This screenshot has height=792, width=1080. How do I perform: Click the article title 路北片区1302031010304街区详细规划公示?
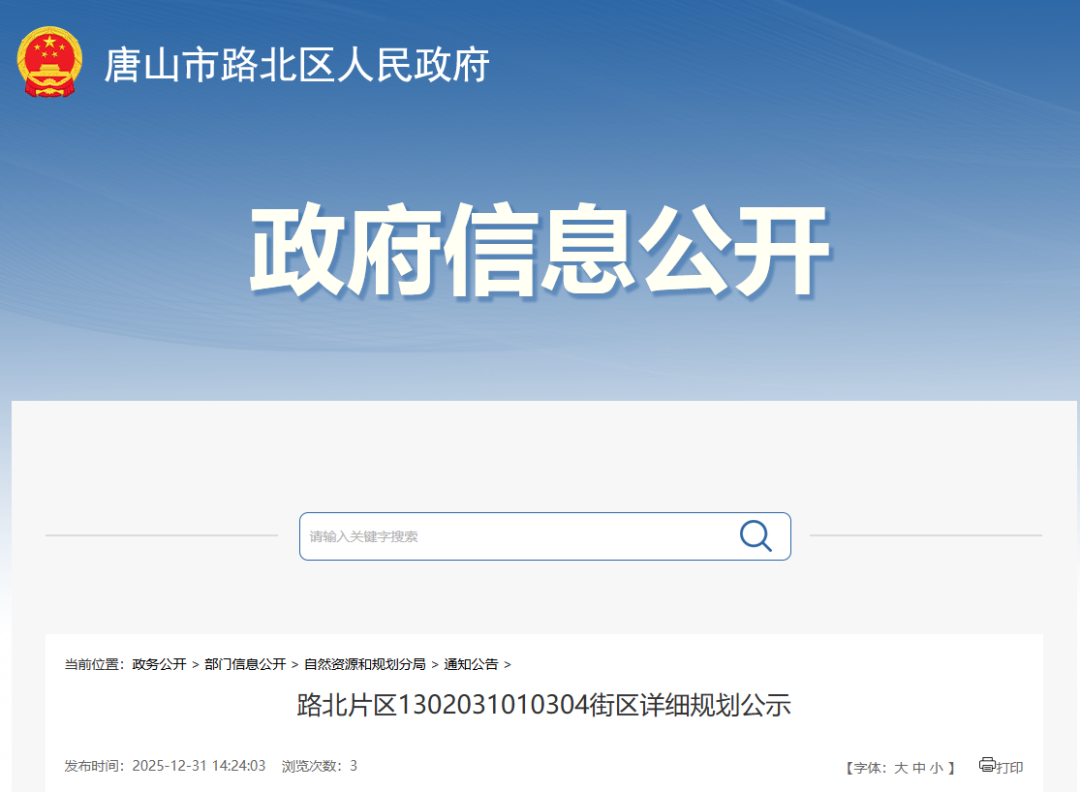click(544, 706)
